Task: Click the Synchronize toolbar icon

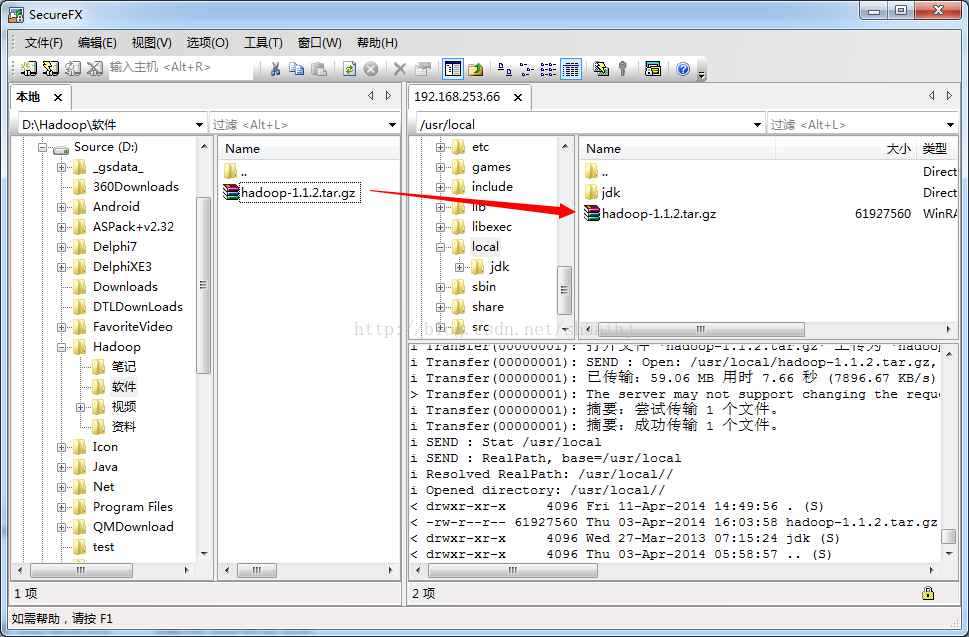Action: tap(601, 69)
